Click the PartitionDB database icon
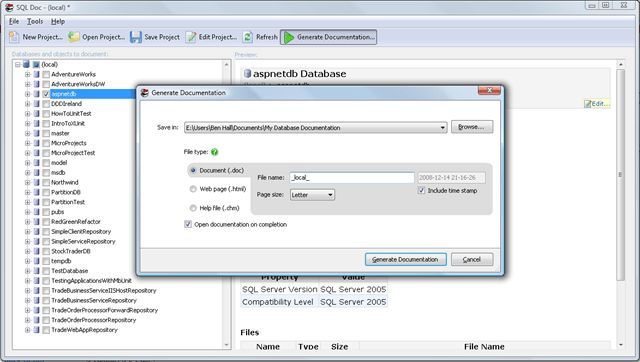The height and width of the screenshot is (362, 640). click(37, 192)
